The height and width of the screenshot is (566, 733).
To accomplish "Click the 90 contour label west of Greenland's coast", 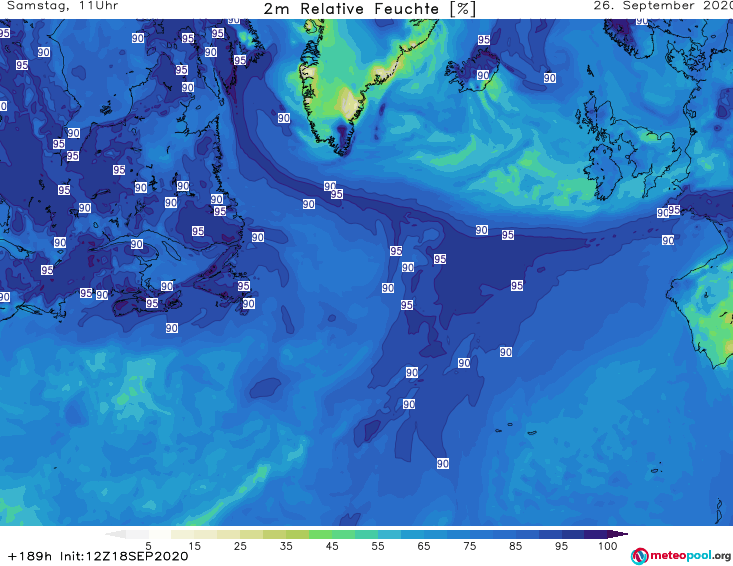I will click(x=284, y=118).
